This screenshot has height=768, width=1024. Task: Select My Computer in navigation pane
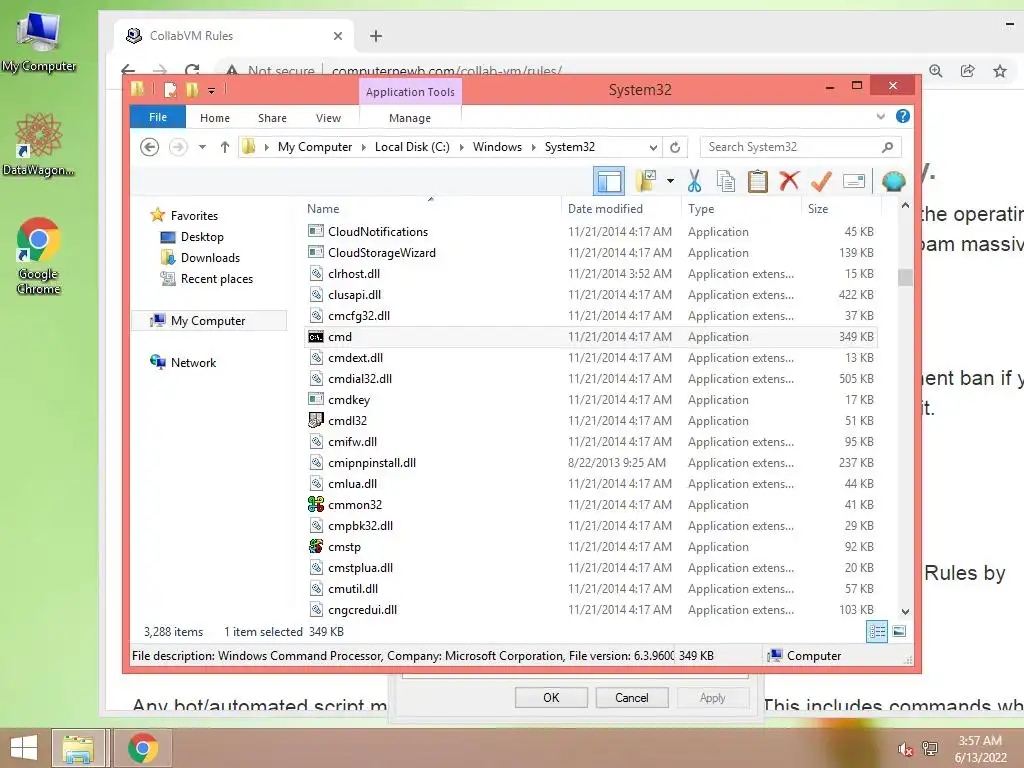208,321
